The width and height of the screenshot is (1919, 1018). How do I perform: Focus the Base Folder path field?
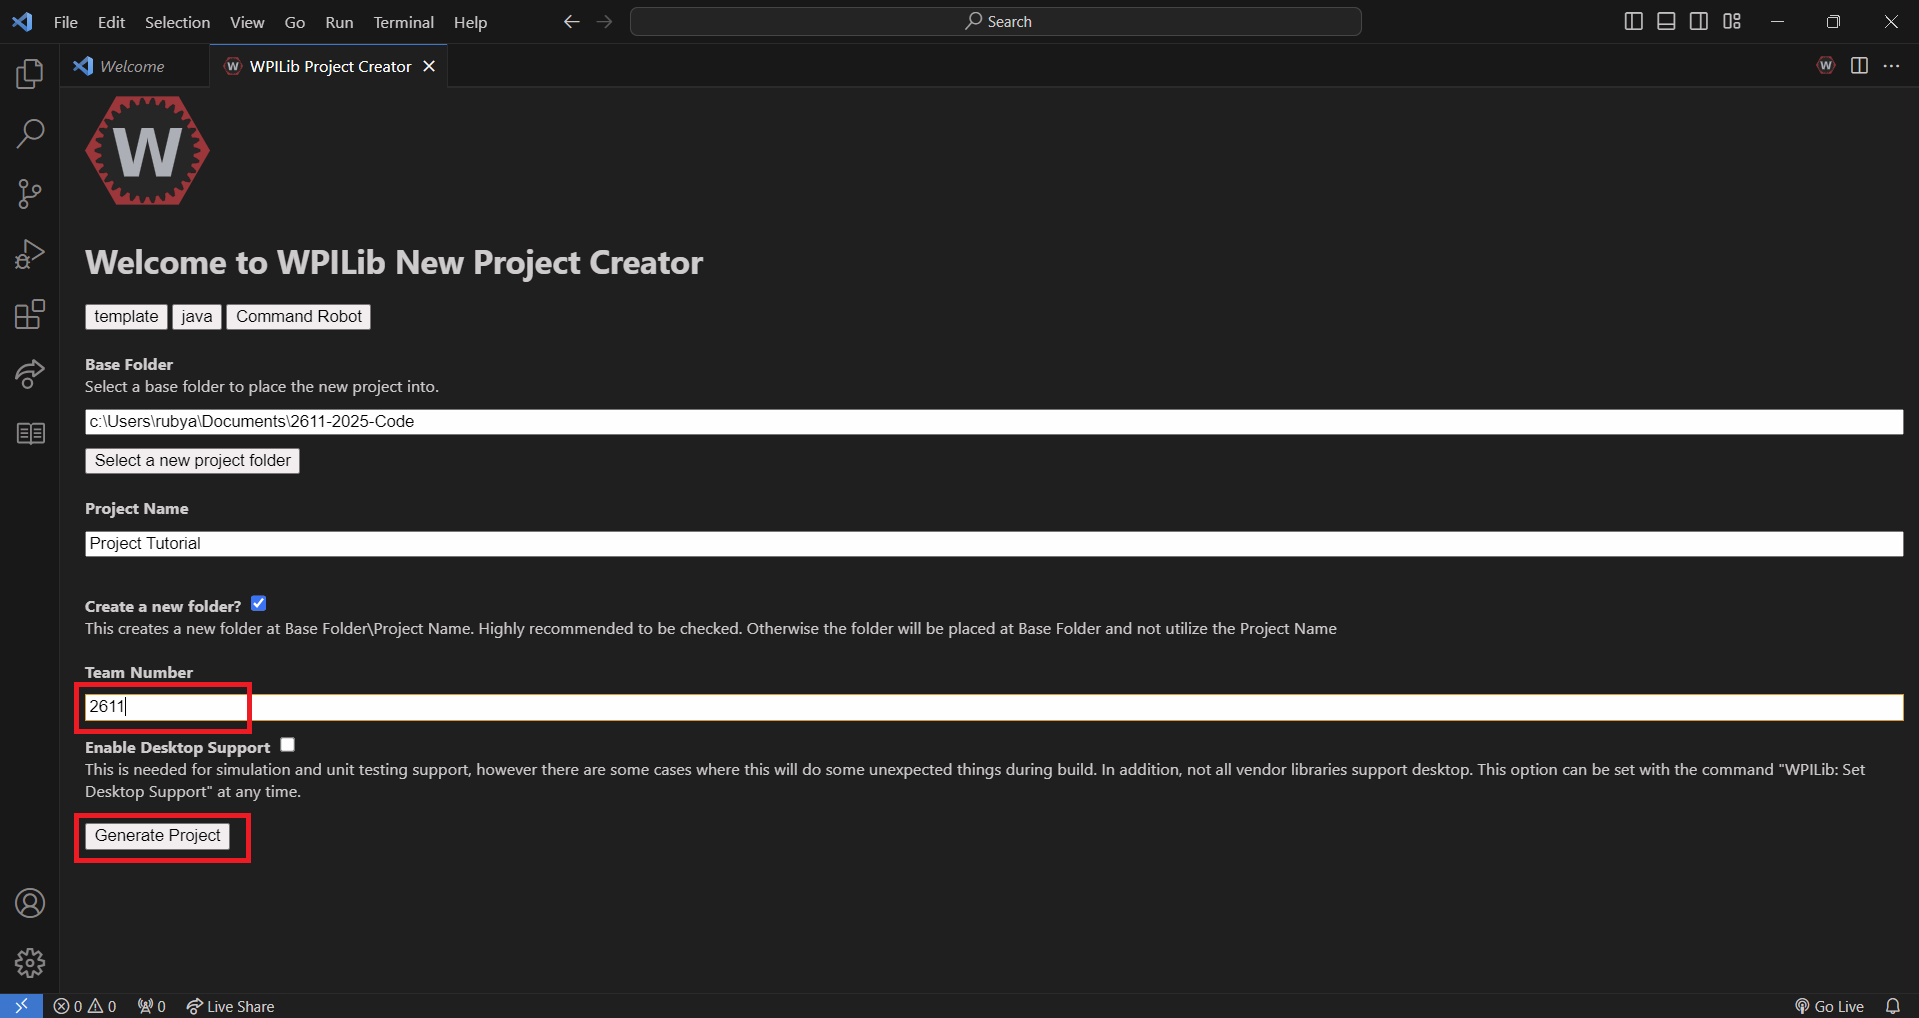point(994,422)
